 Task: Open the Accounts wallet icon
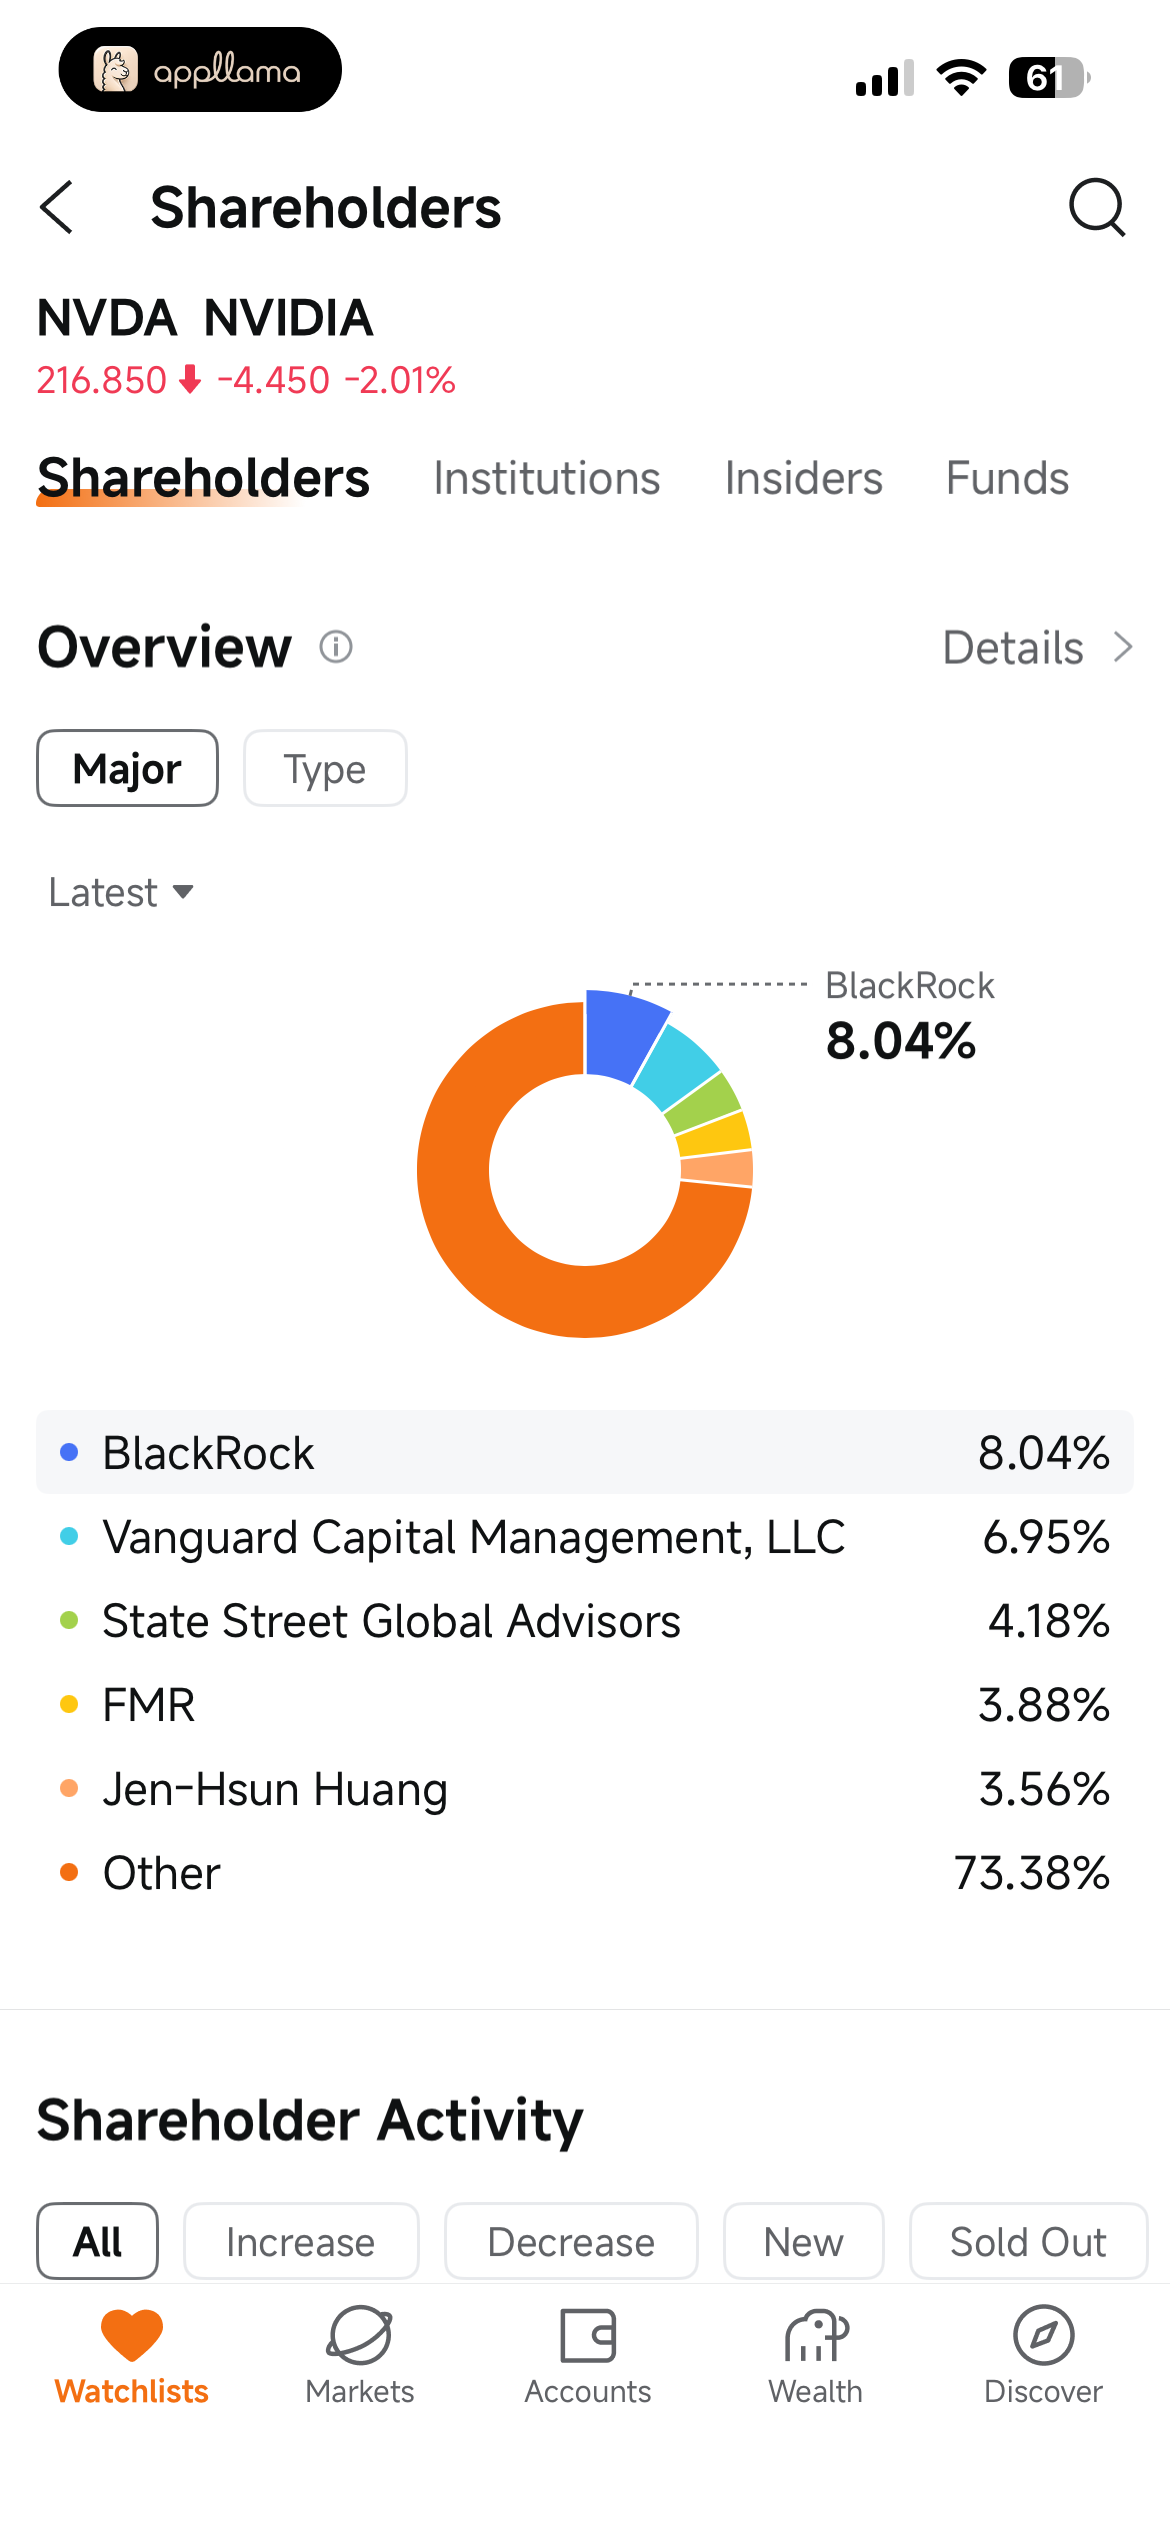pos(588,2335)
